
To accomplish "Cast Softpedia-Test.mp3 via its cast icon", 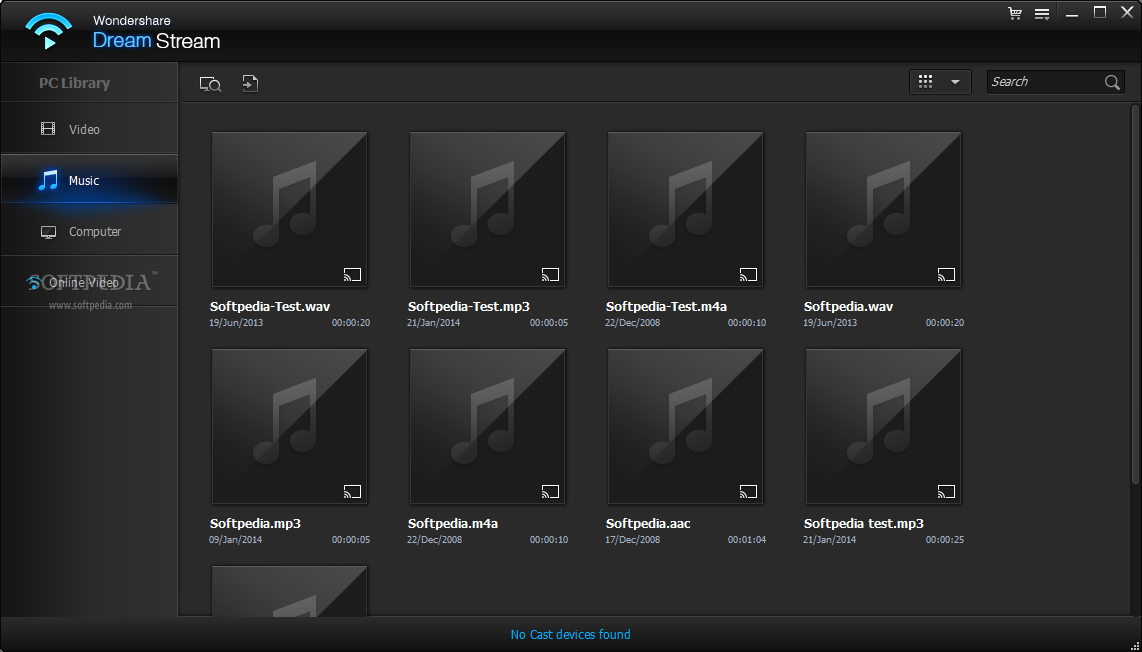I will [x=551, y=275].
